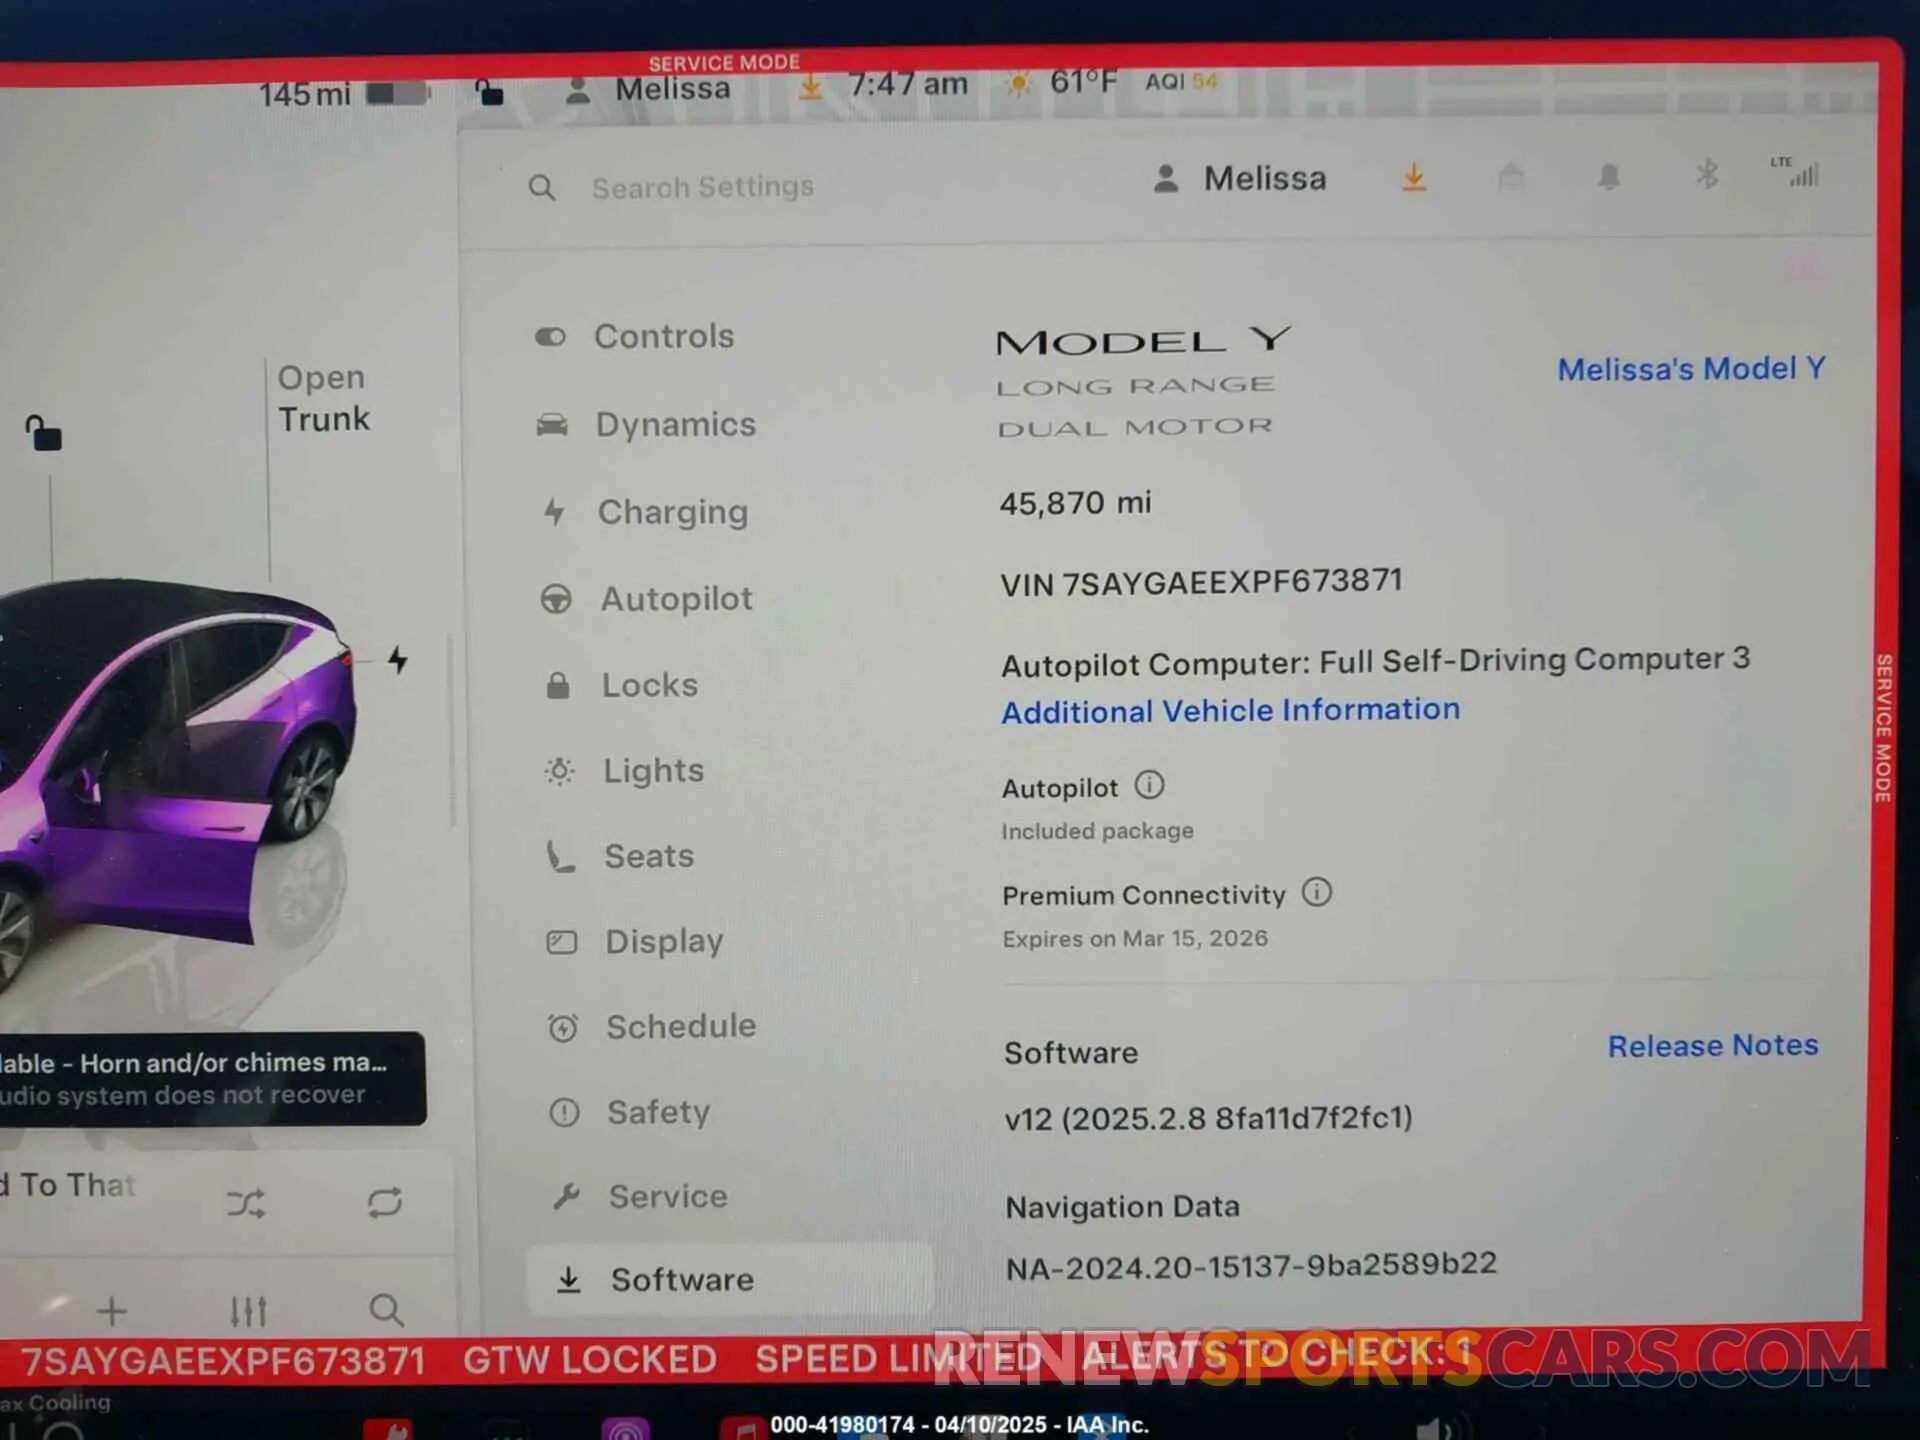Tap the charge port lightning bolt icon
The image size is (1920, 1440).
398,660
